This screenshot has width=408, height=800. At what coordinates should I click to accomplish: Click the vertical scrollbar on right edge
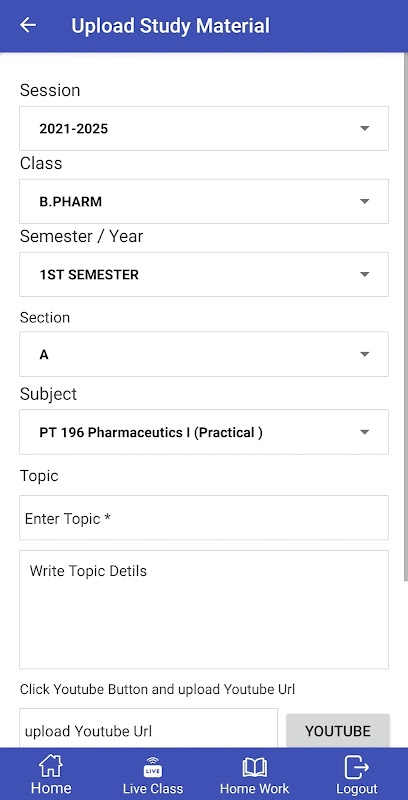405,316
